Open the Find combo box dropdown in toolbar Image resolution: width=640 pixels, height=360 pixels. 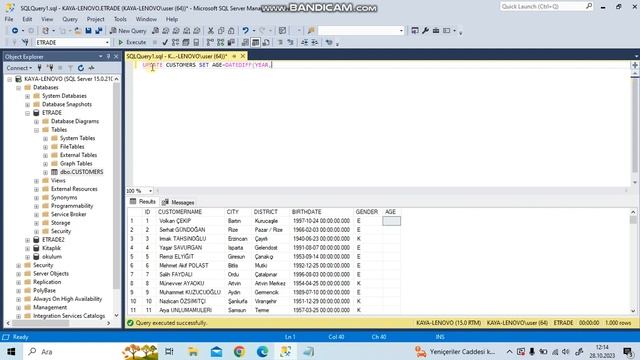[x=401, y=31]
